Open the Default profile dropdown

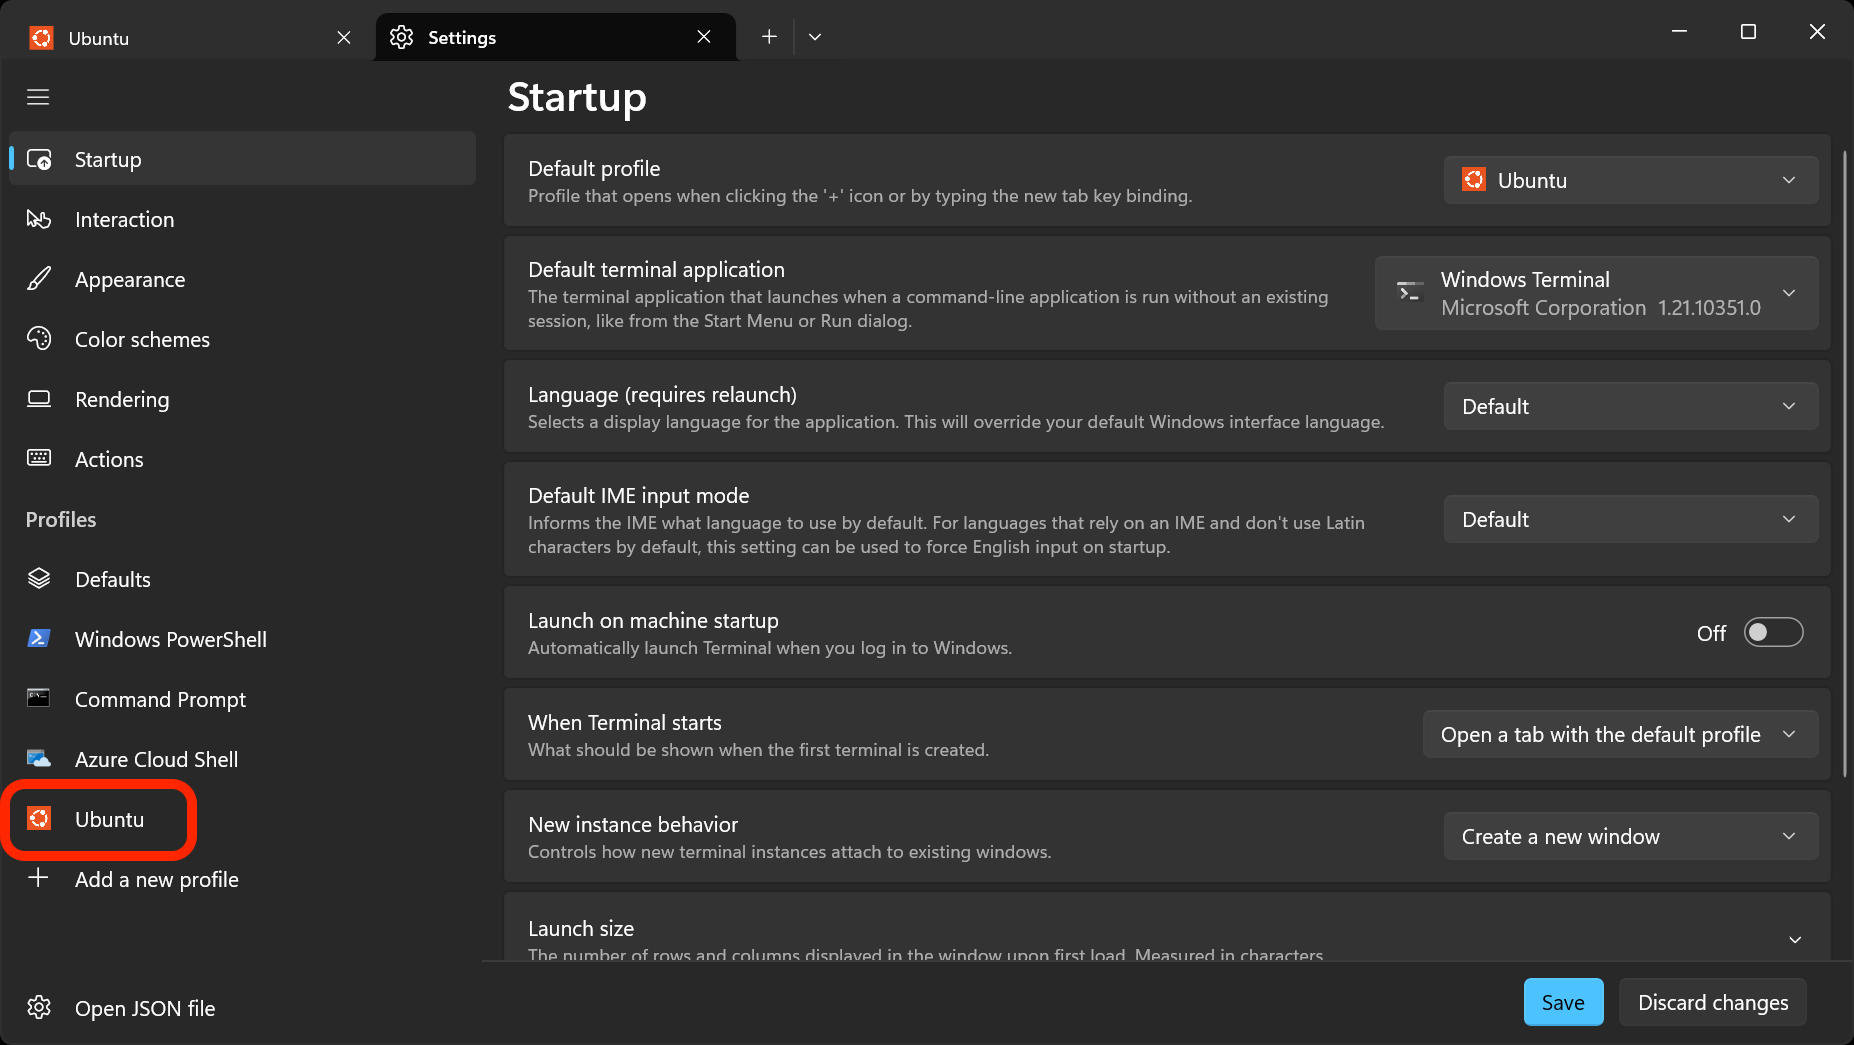[x=1630, y=180]
